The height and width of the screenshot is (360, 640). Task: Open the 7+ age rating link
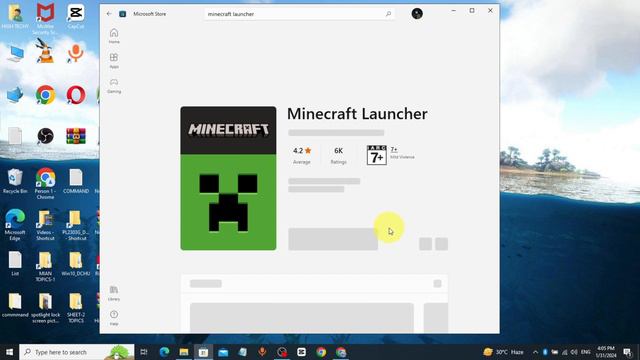point(394,149)
